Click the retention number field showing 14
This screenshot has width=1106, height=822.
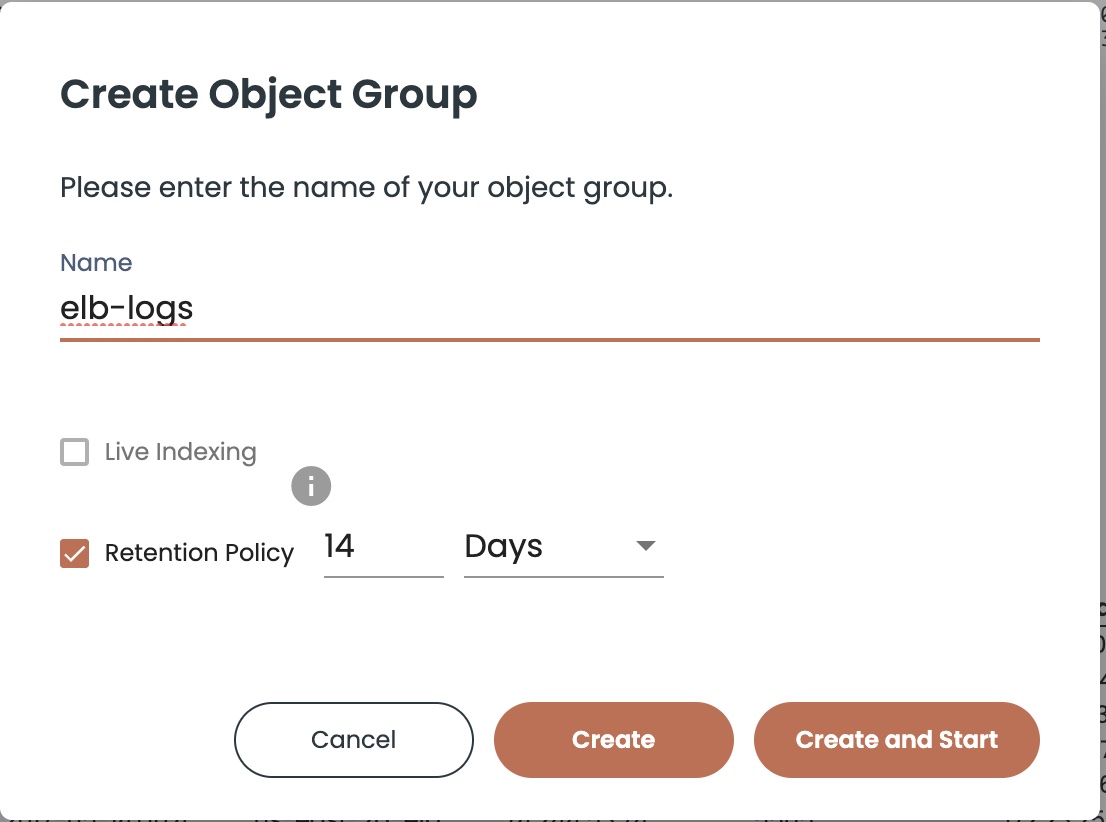pos(384,548)
